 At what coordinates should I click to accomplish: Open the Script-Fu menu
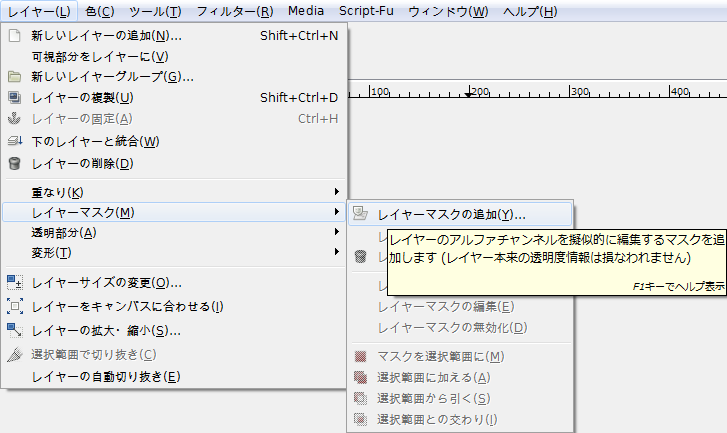[366, 11]
